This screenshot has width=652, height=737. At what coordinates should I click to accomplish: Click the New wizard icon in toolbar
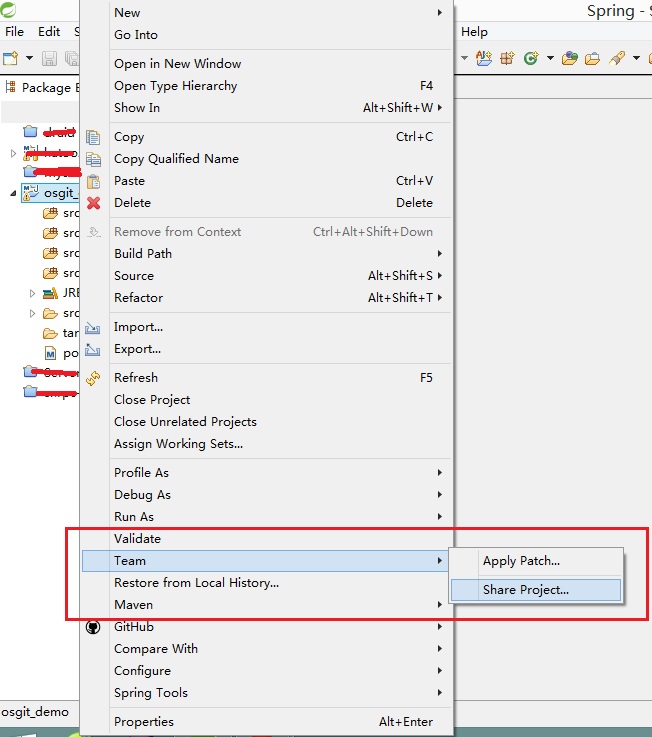pyautogui.click(x=11, y=59)
